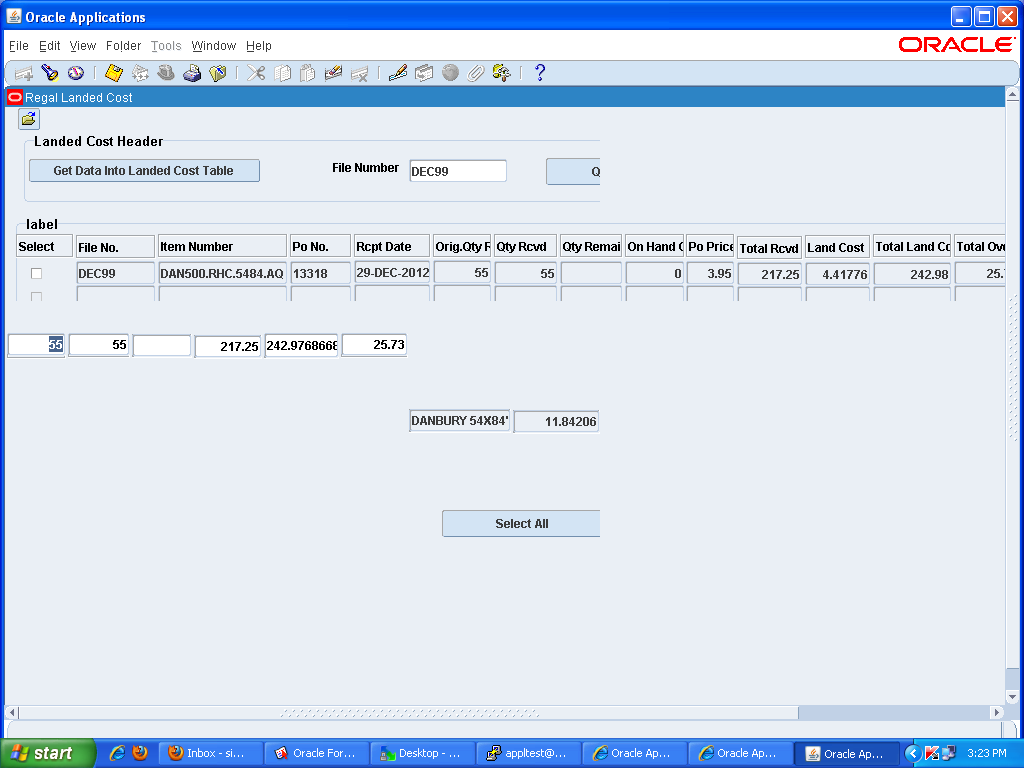Click the Next Step toolbar icon
1024x768 pixels.
(x=140, y=73)
